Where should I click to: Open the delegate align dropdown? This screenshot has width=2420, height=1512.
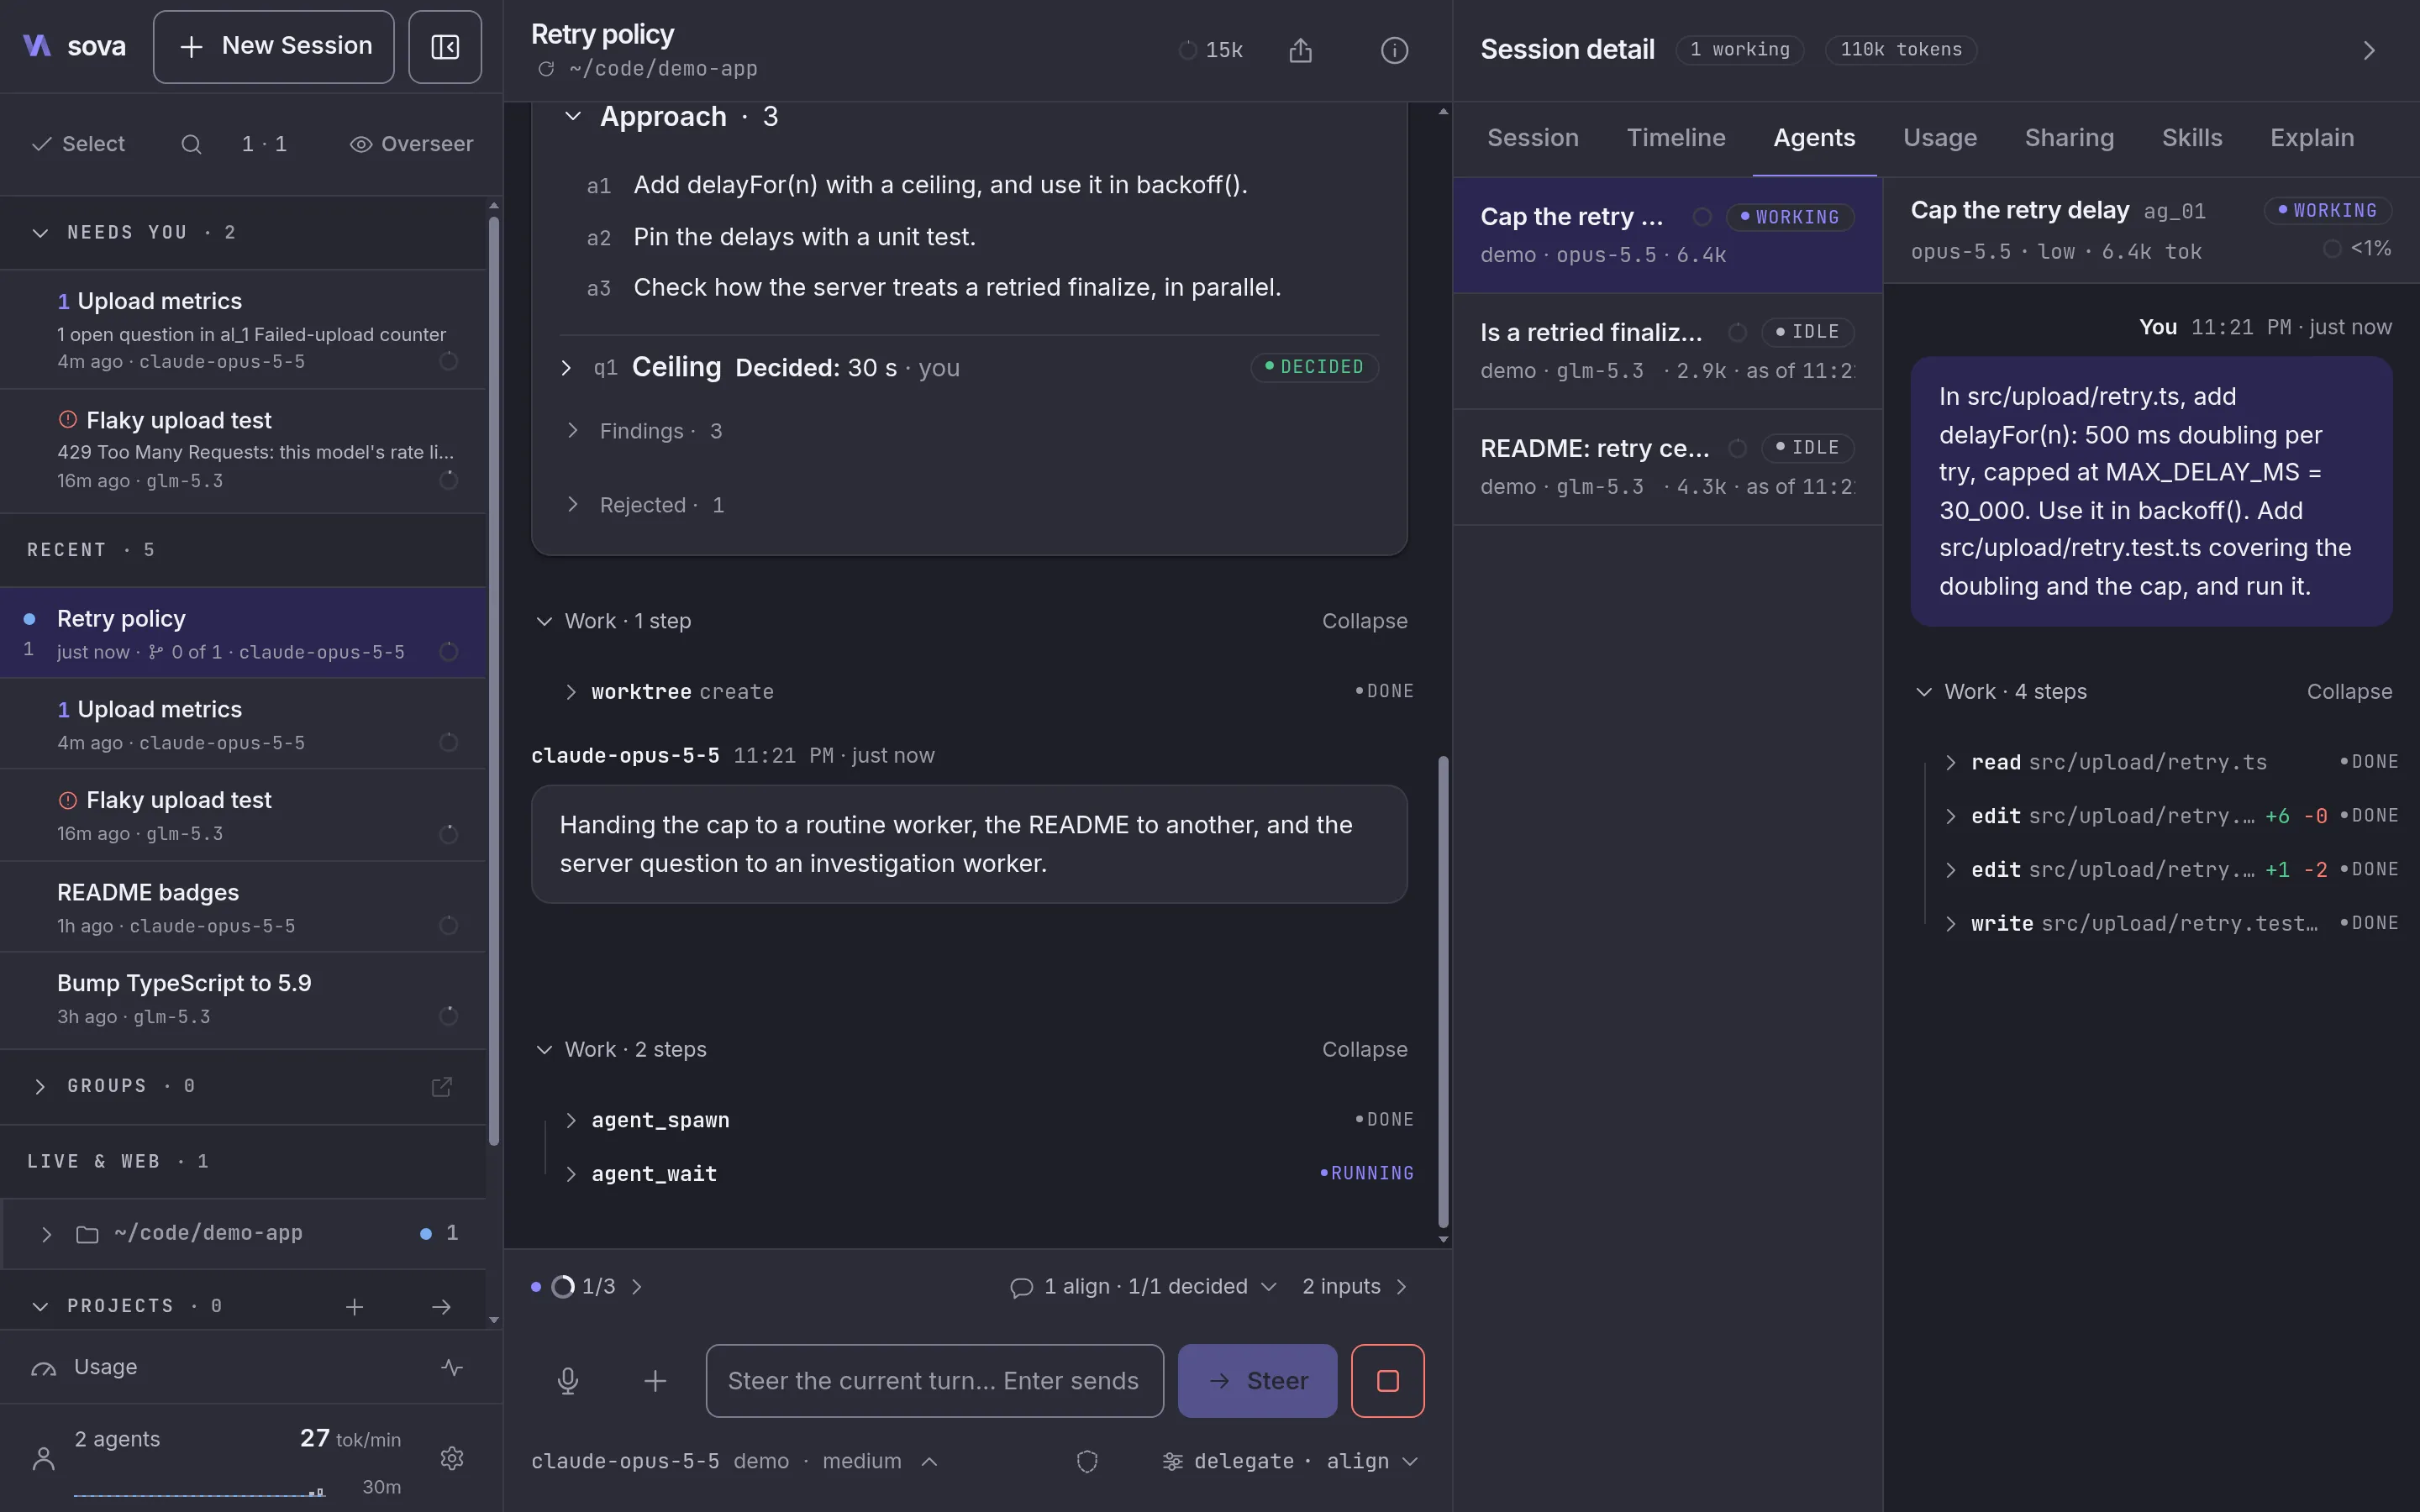pos(1290,1461)
